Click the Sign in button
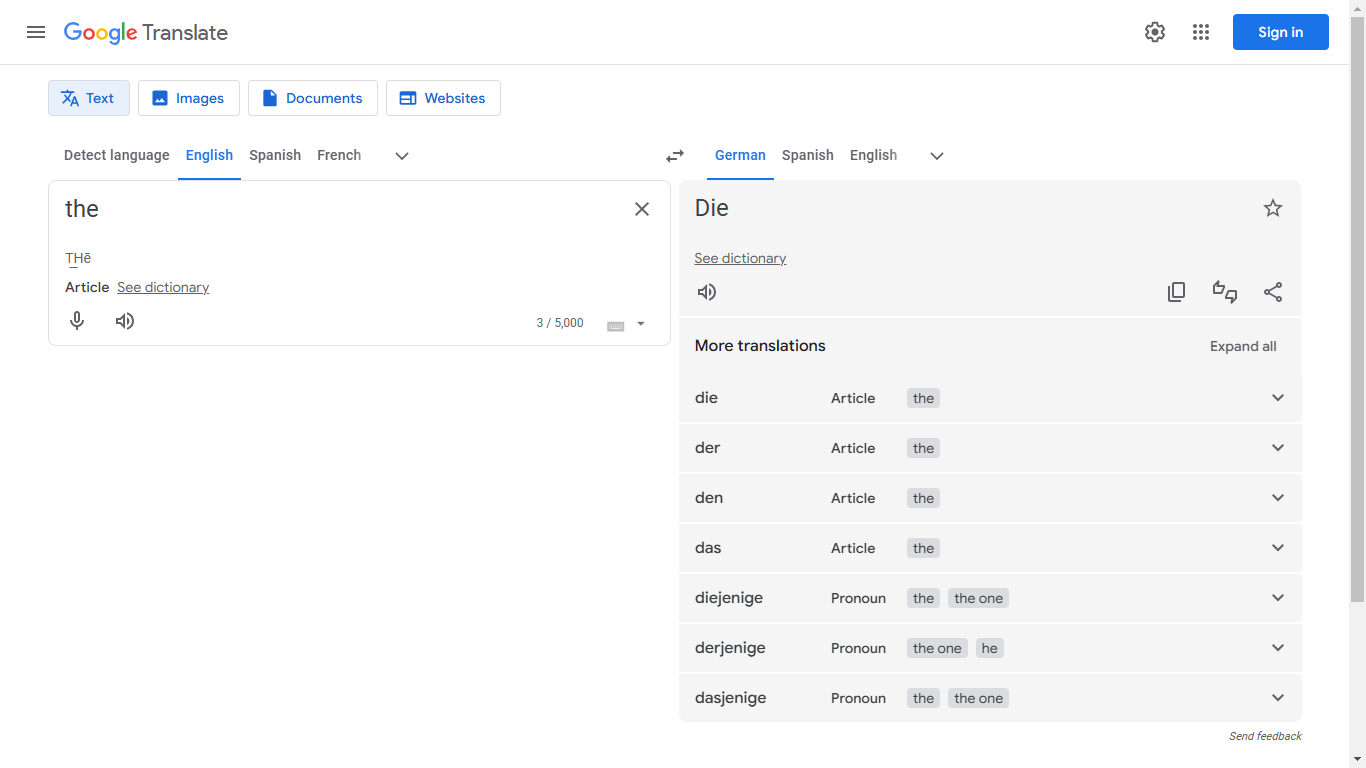 tap(1280, 32)
